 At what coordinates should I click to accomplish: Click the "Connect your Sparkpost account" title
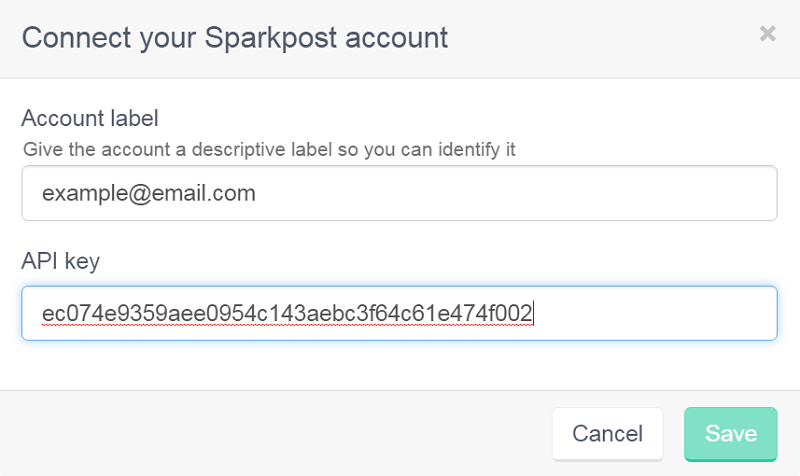click(x=235, y=38)
